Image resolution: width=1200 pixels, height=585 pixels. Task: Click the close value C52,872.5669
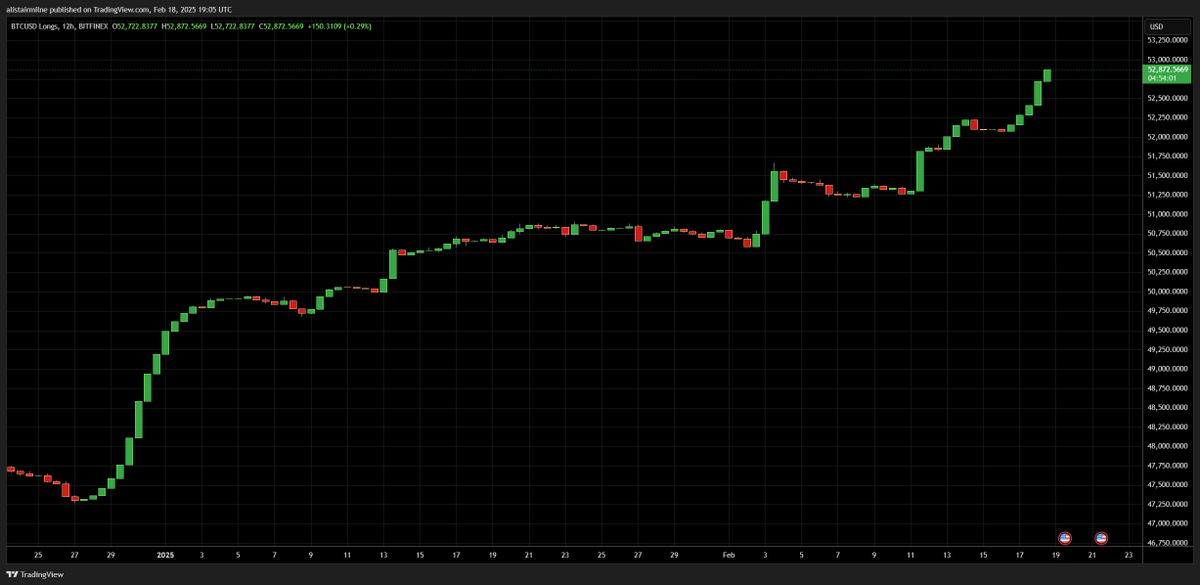pyautogui.click(x=283, y=26)
